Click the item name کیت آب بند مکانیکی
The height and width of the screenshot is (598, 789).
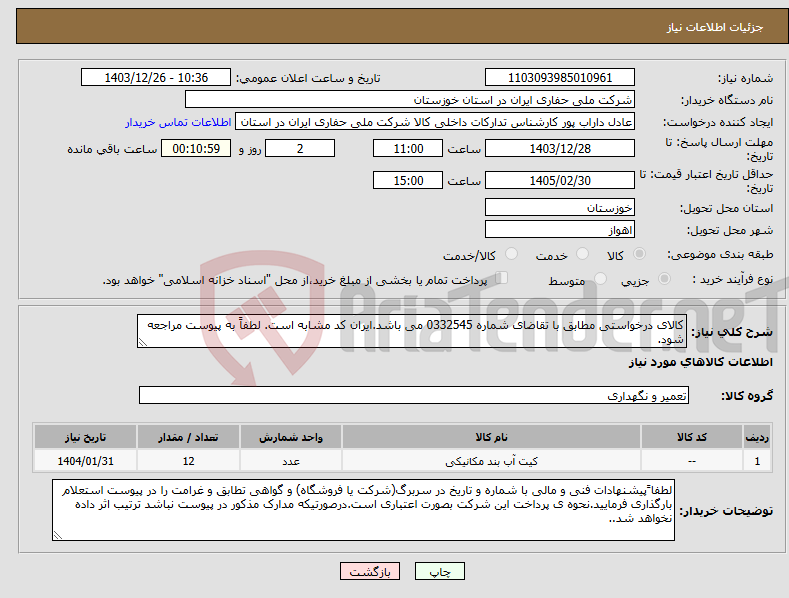pyautogui.click(x=491, y=461)
